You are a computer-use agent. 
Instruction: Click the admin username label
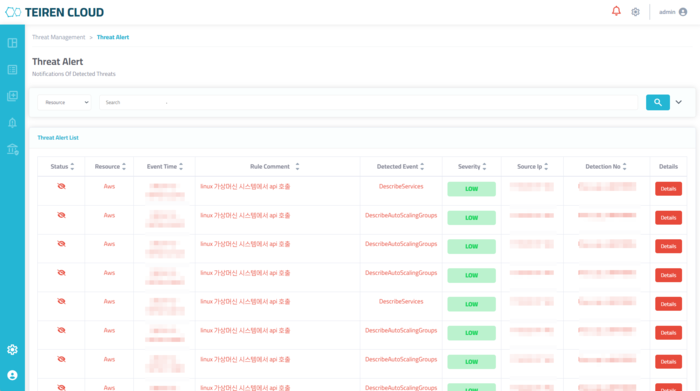pyautogui.click(x=667, y=12)
